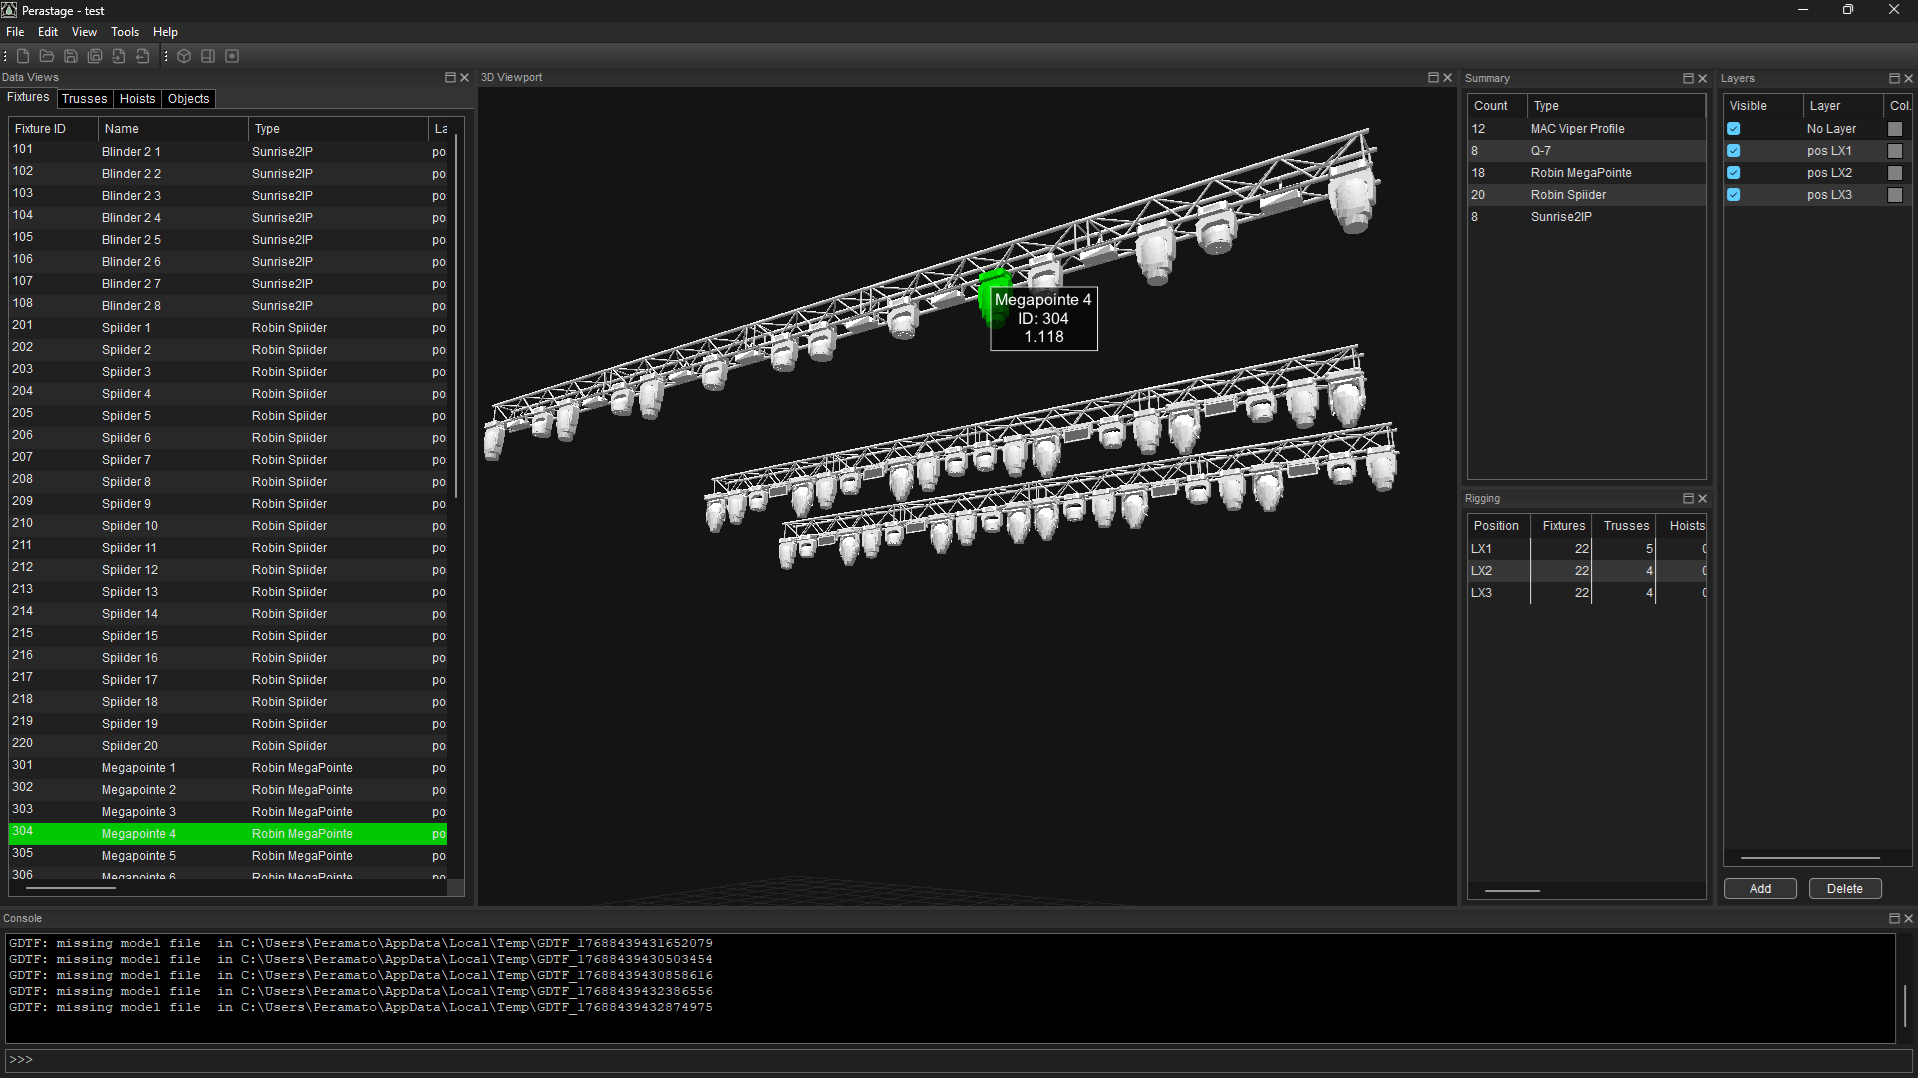Switch to the Trusses tab
Screen dimensions: 1918x1078
point(84,98)
